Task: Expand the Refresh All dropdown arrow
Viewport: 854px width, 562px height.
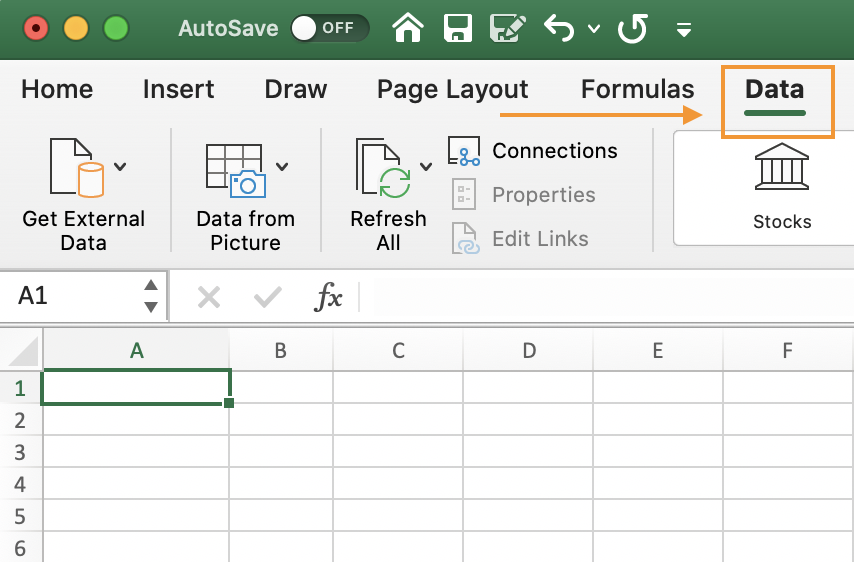Action: click(426, 166)
